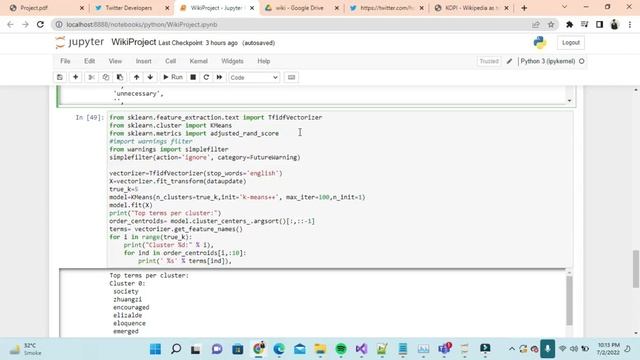The height and width of the screenshot is (360, 640).
Task: Open Spotify from the taskbar
Action: (x=341, y=349)
